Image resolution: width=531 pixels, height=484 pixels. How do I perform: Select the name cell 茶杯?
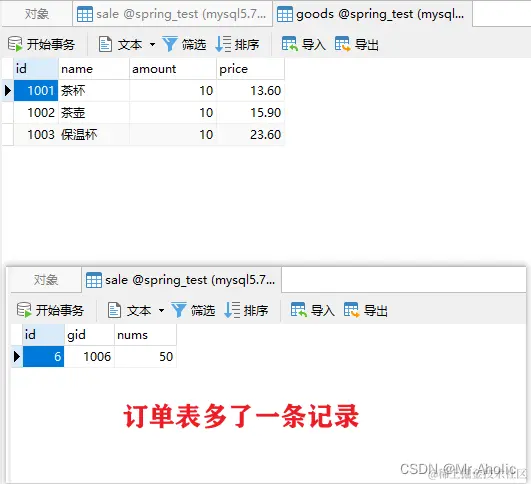[94, 90]
